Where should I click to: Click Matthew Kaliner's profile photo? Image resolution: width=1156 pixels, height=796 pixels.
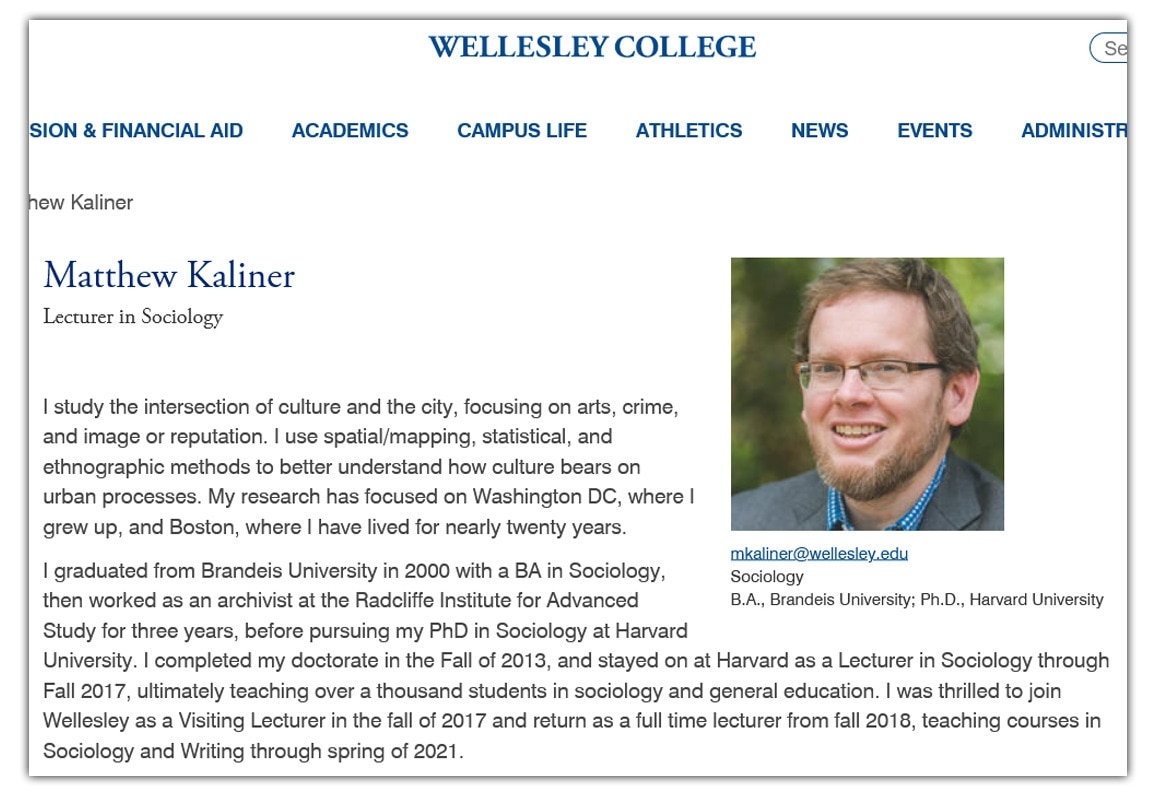(x=867, y=394)
